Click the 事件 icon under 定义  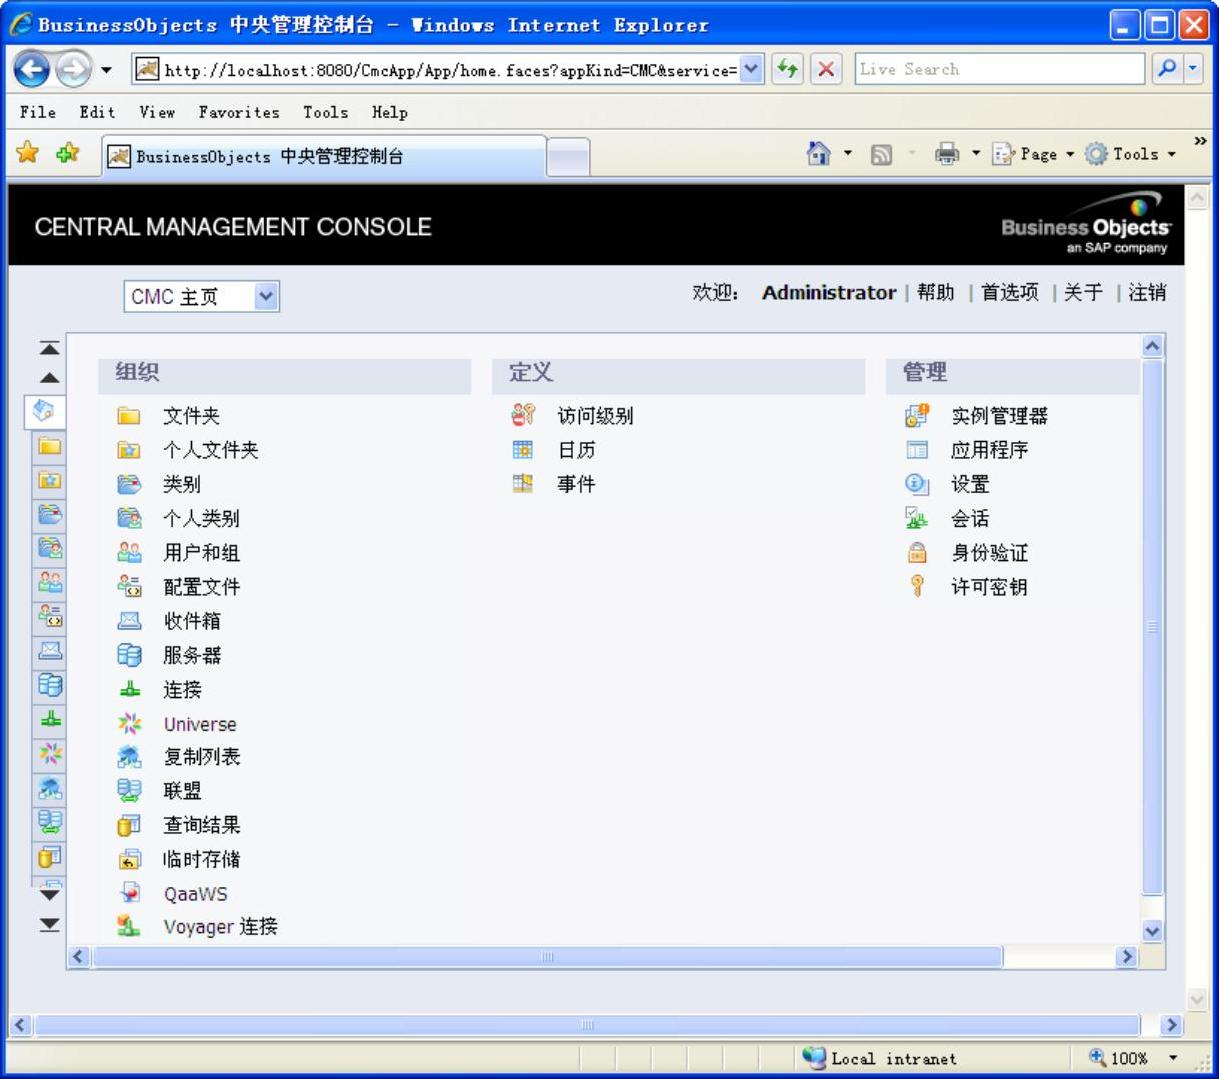(523, 484)
